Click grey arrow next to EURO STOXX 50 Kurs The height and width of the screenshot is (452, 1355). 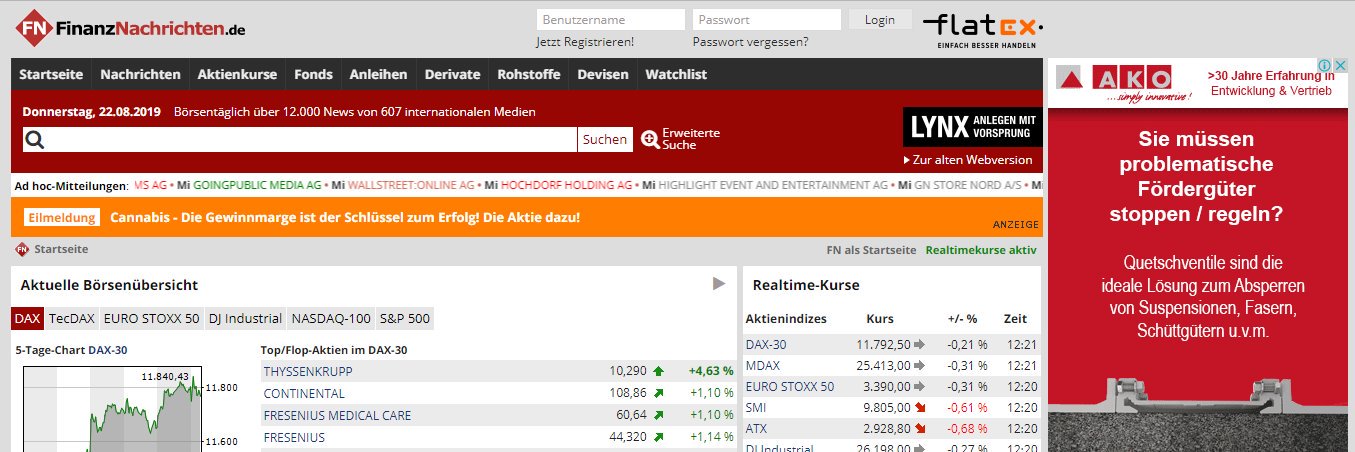919,386
